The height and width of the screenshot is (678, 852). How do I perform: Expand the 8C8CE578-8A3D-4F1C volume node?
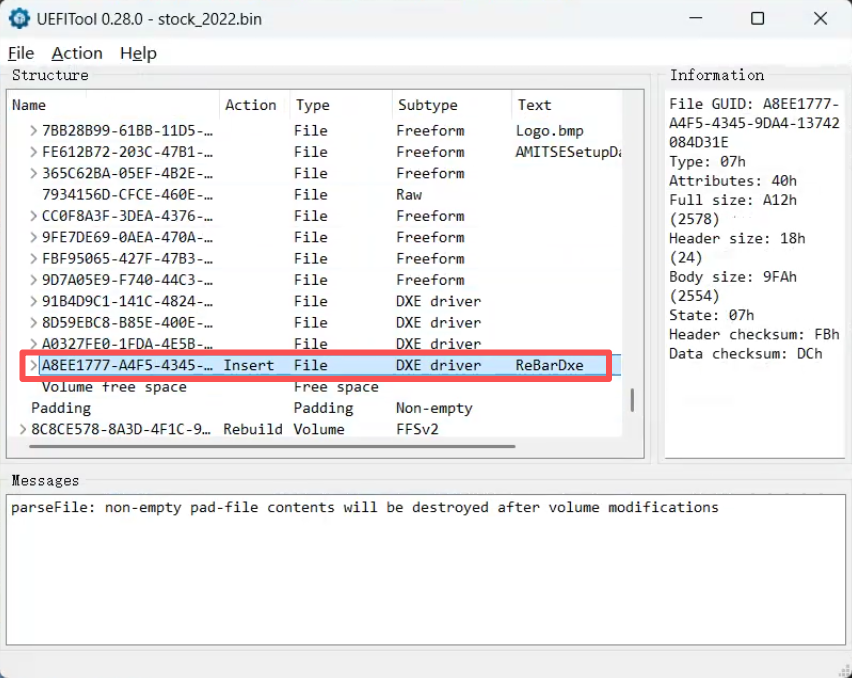click(23, 429)
